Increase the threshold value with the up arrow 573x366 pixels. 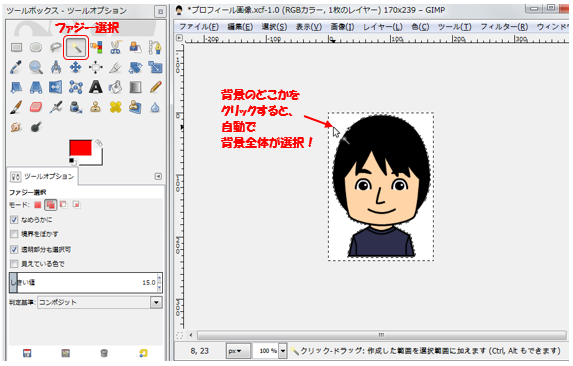[x=159, y=278]
